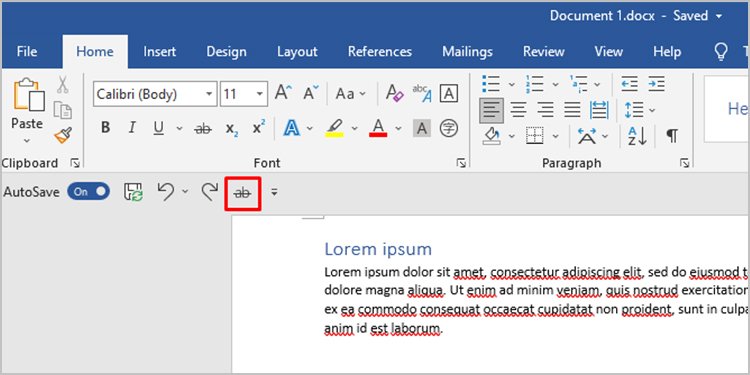Click the character border icon

coord(449,93)
